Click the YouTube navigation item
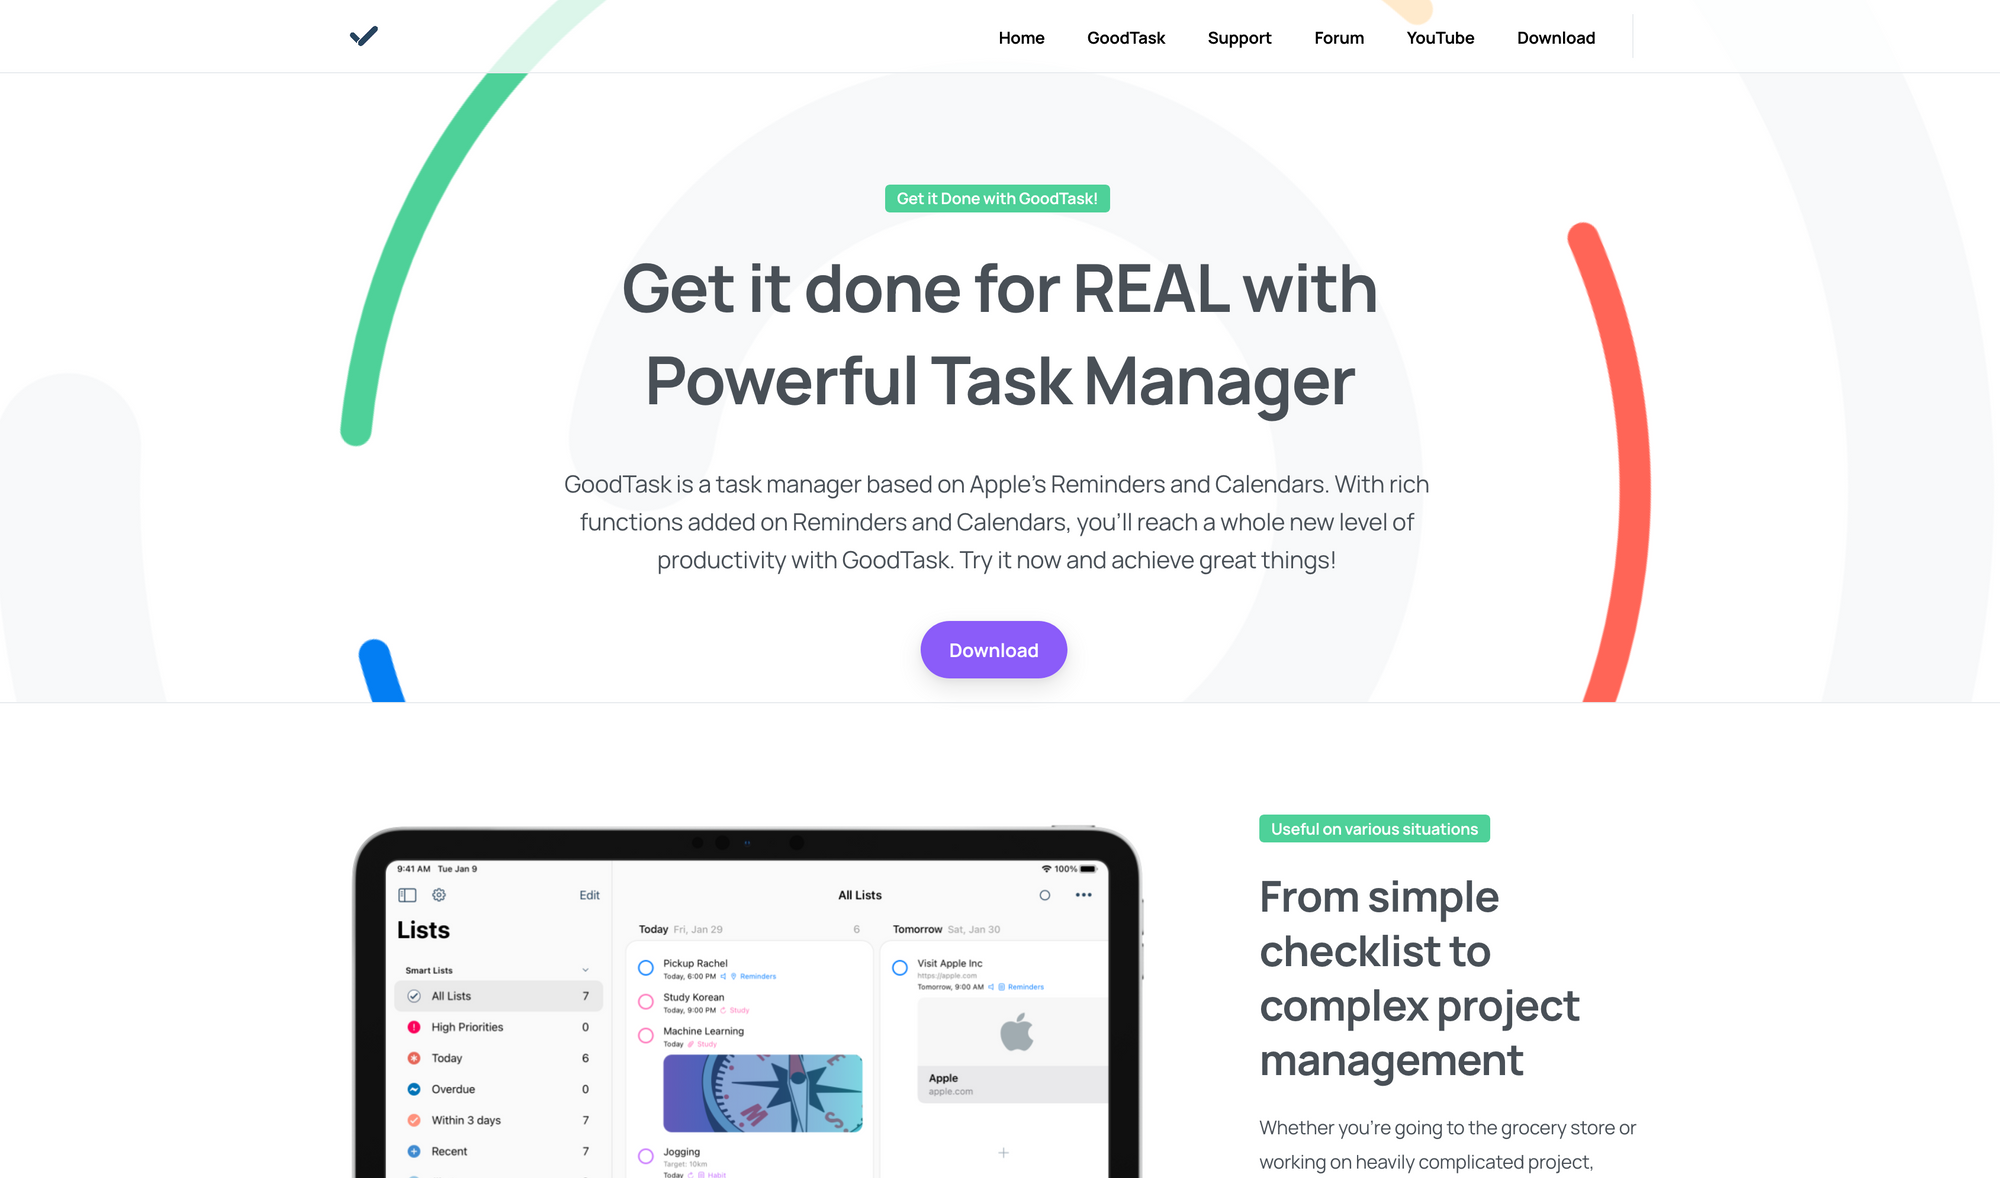The image size is (2000, 1178). click(x=1439, y=38)
